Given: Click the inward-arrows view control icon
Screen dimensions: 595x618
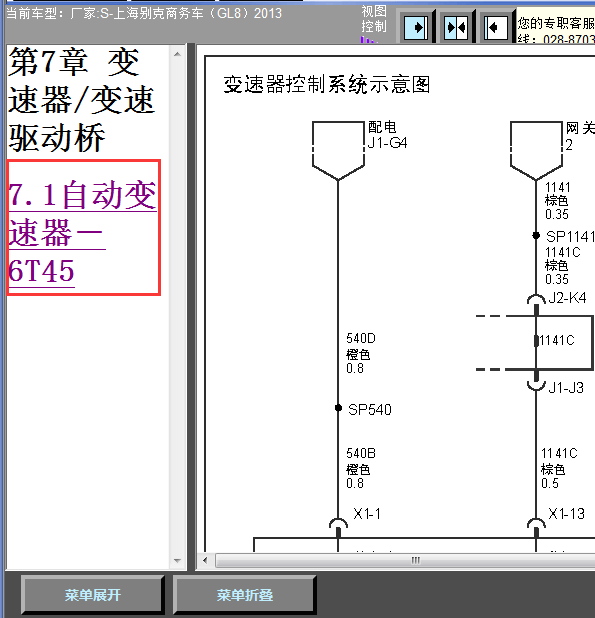Looking at the screenshot, I should (x=456, y=27).
